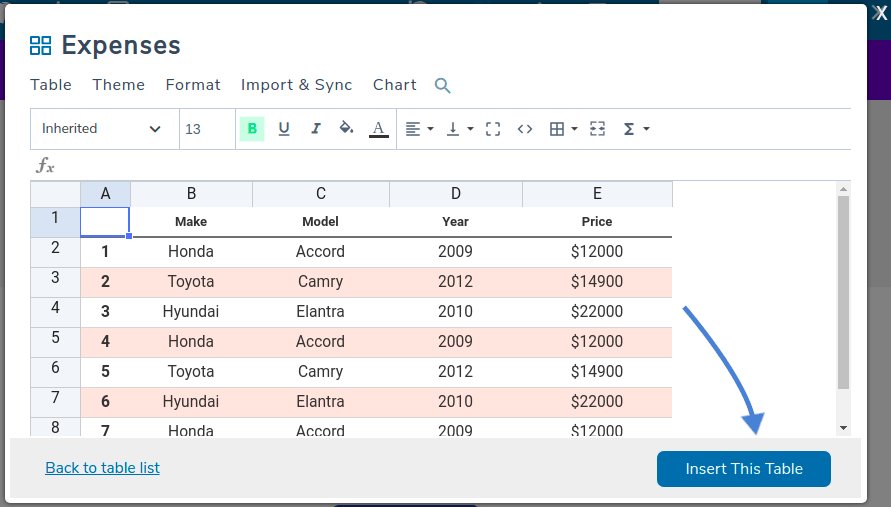Open vertical alignment dropdown
The width and height of the screenshot is (891, 507).
[x=459, y=129]
